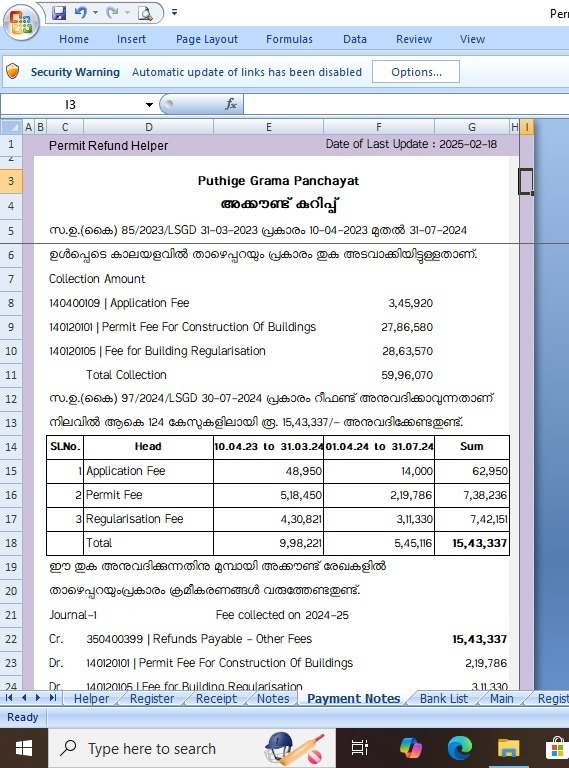The width and height of the screenshot is (569, 768).
Task: Select column E header
Action: point(268,127)
